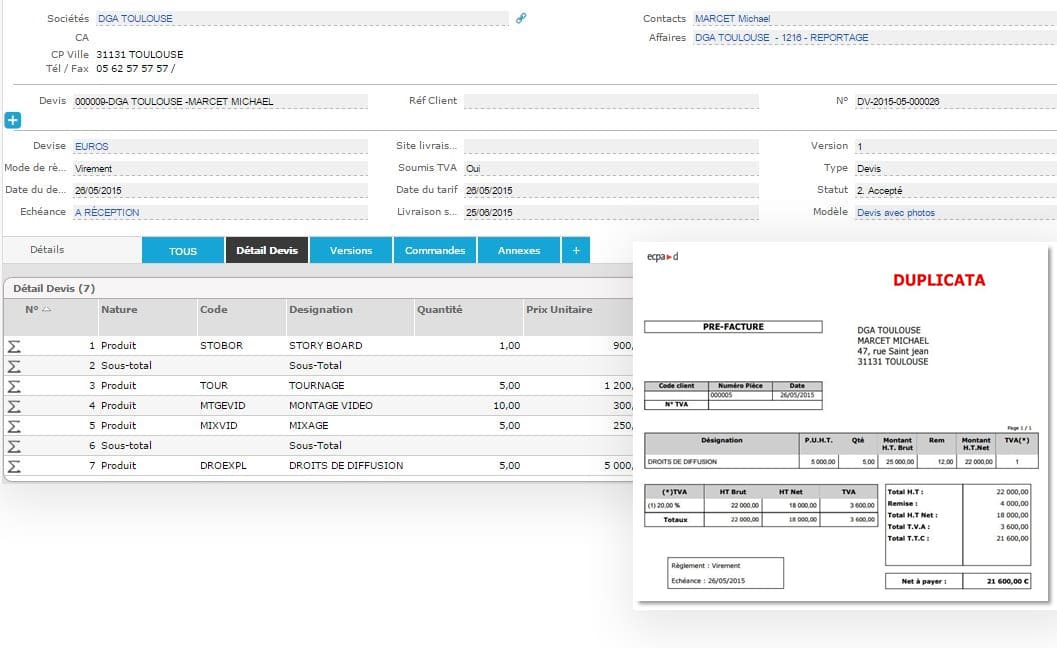Open the Commandes tab
1057x648 pixels.
click(435, 250)
